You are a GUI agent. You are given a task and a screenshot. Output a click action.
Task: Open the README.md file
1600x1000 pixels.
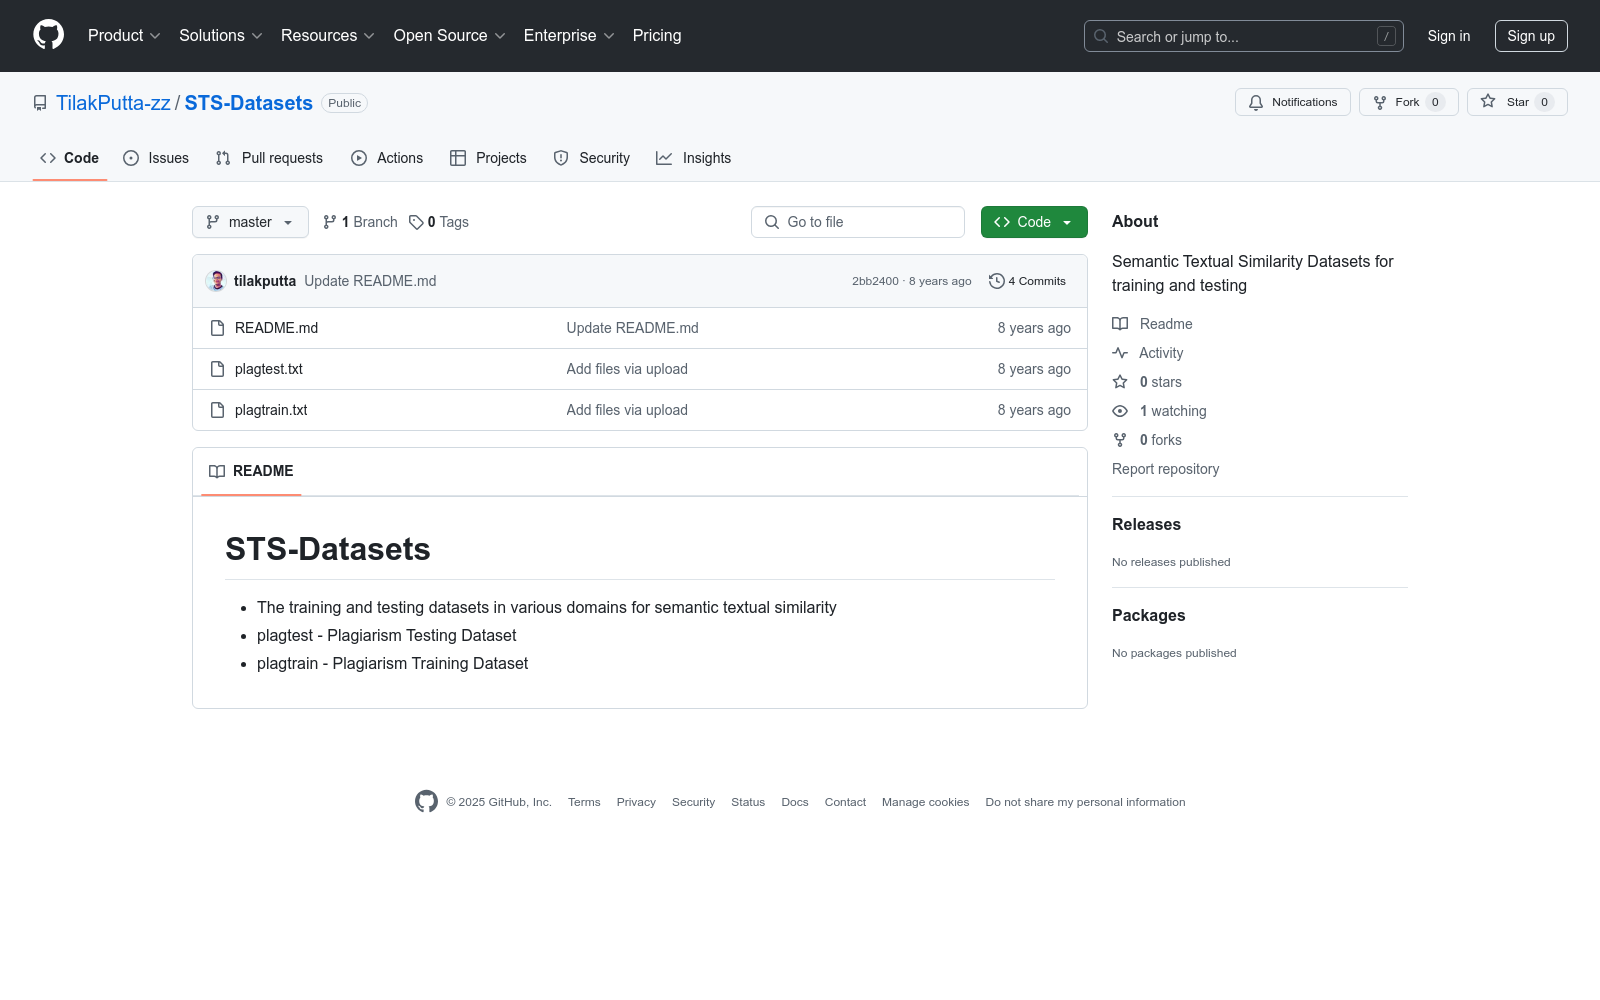coord(276,328)
